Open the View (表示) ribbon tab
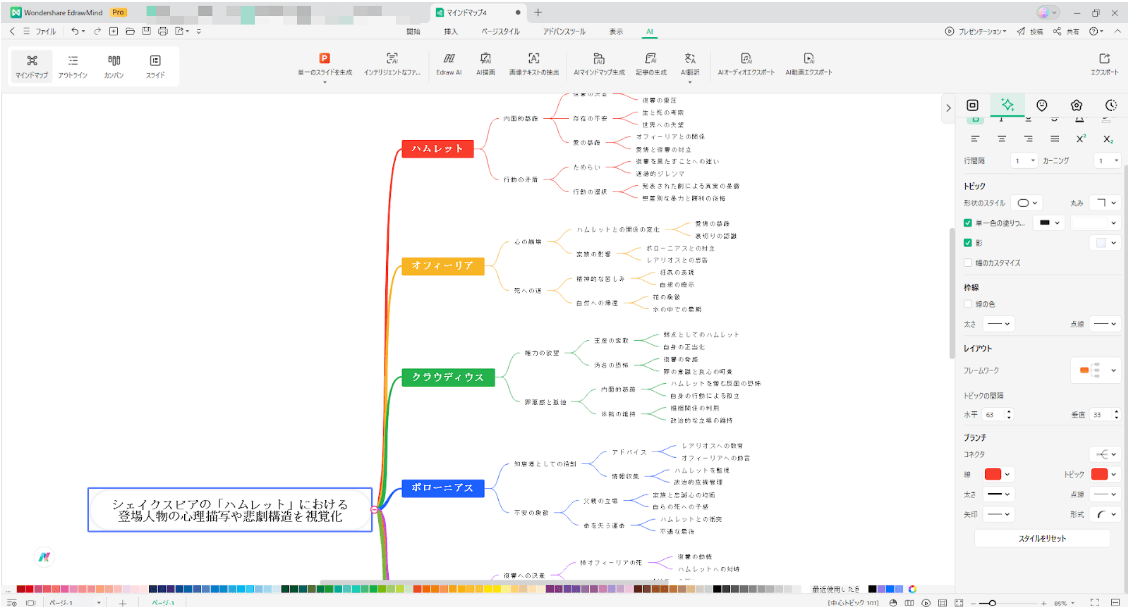 tap(617, 32)
